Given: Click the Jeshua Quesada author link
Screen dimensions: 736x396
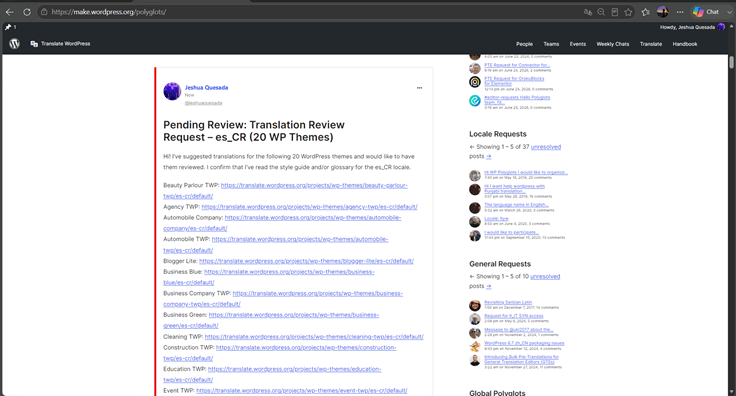Looking at the screenshot, I should coord(206,87).
